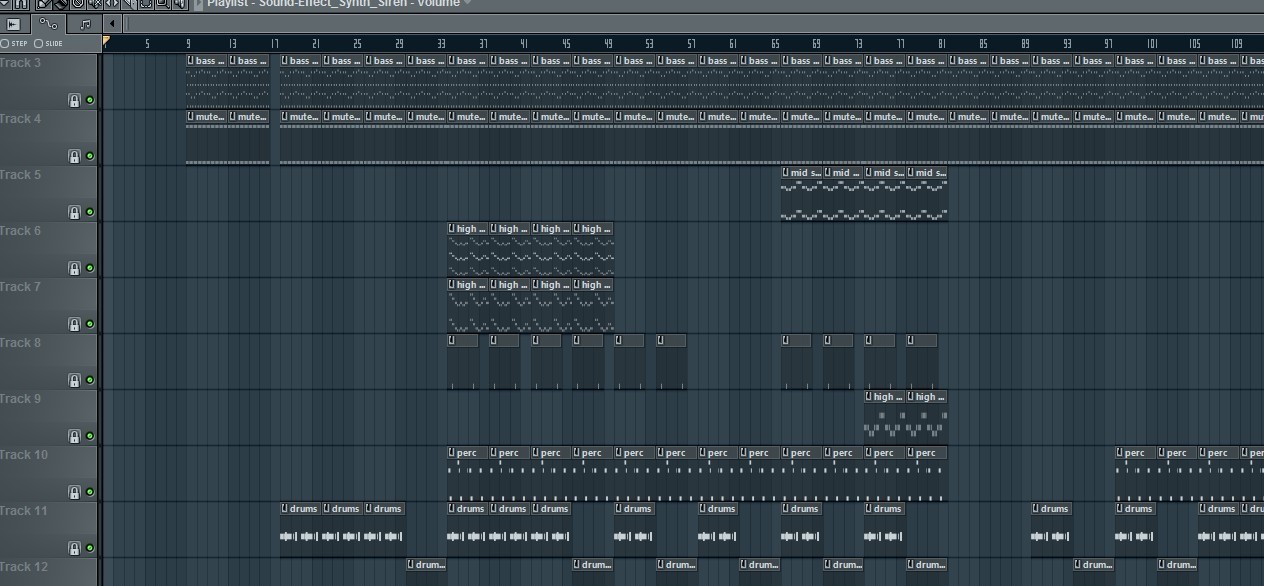Click the yellow playhead marker at timeline start
This screenshot has width=1264, height=586.
click(106, 42)
